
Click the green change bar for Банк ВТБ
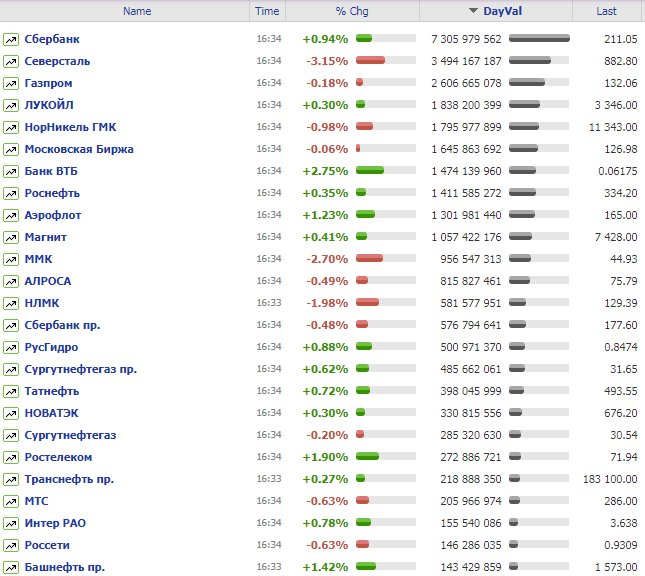369,171
